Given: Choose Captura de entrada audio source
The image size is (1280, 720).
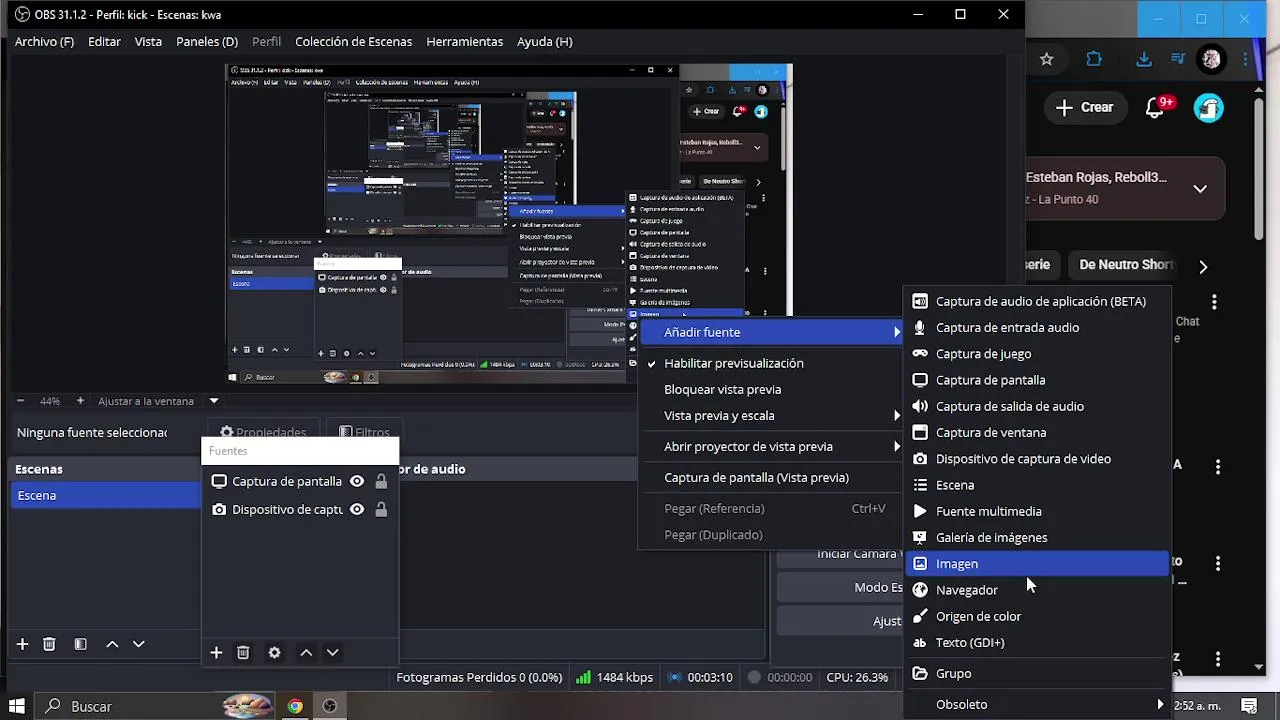Looking at the screenshot, I should [x=1037, y=327].
